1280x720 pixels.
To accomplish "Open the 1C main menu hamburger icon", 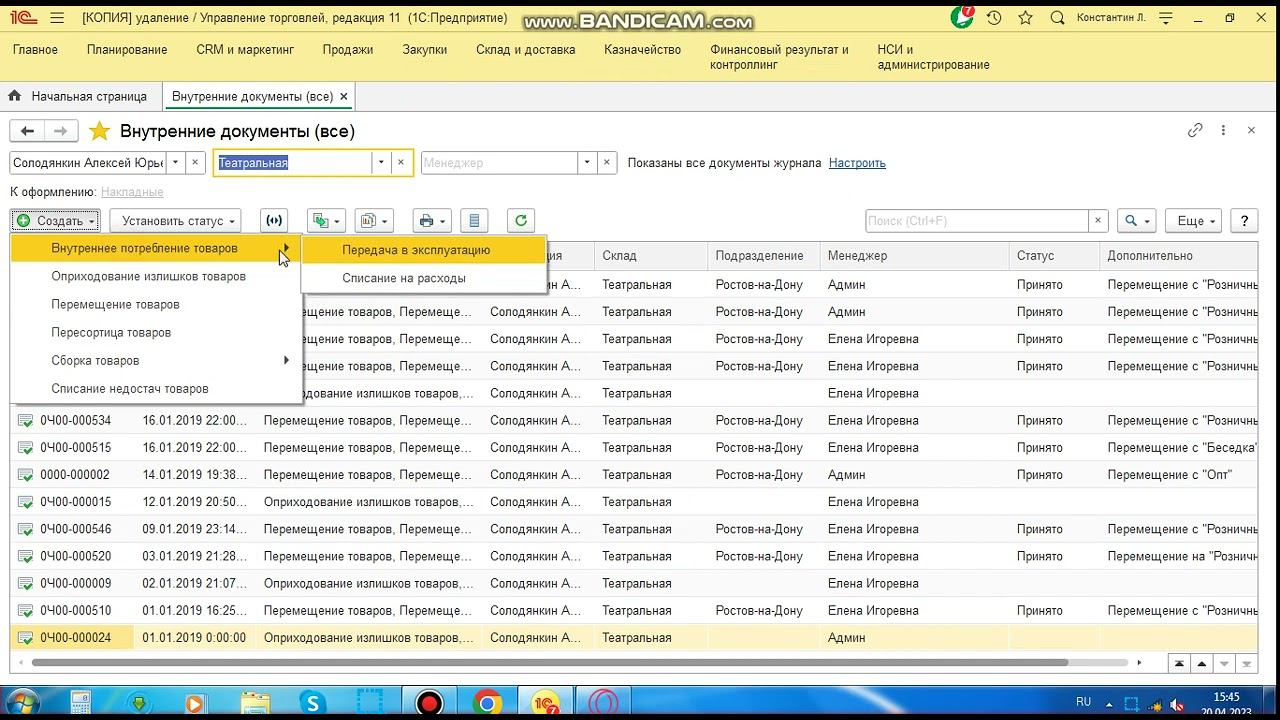I will click(56, 18).
